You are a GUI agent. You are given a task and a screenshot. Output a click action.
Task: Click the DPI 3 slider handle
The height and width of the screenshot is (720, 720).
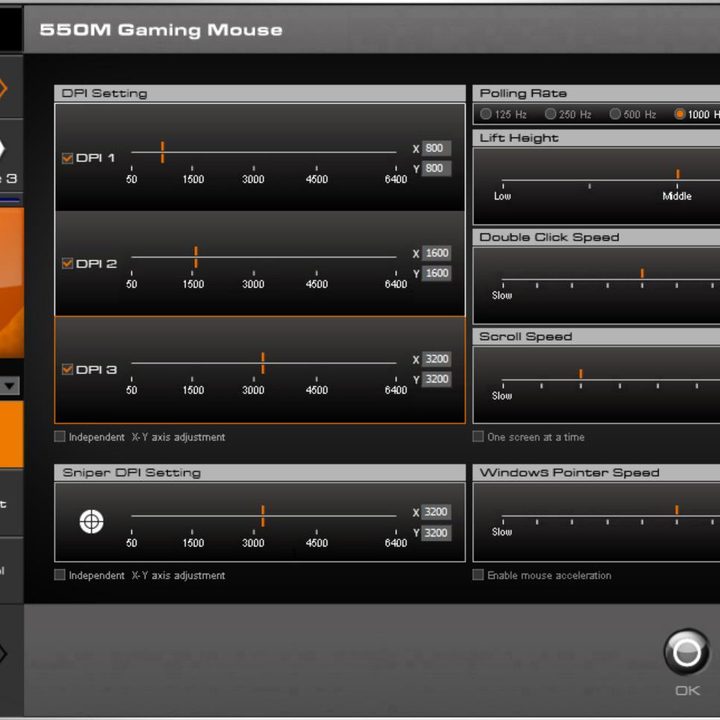(x=263, y=363)
